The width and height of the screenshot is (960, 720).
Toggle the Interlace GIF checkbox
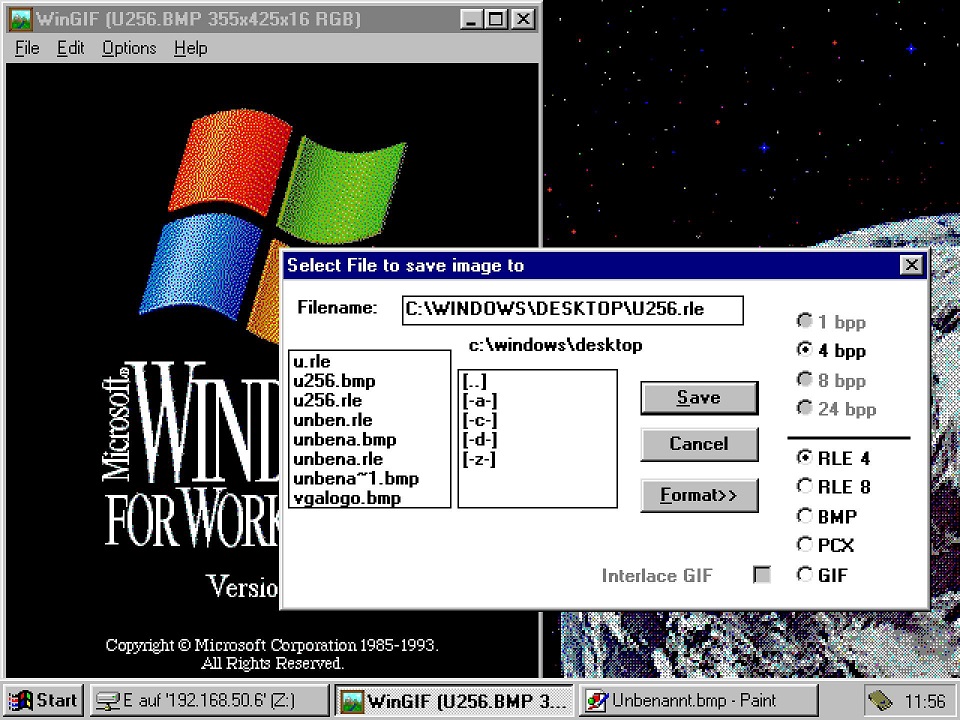coord(762,575)
